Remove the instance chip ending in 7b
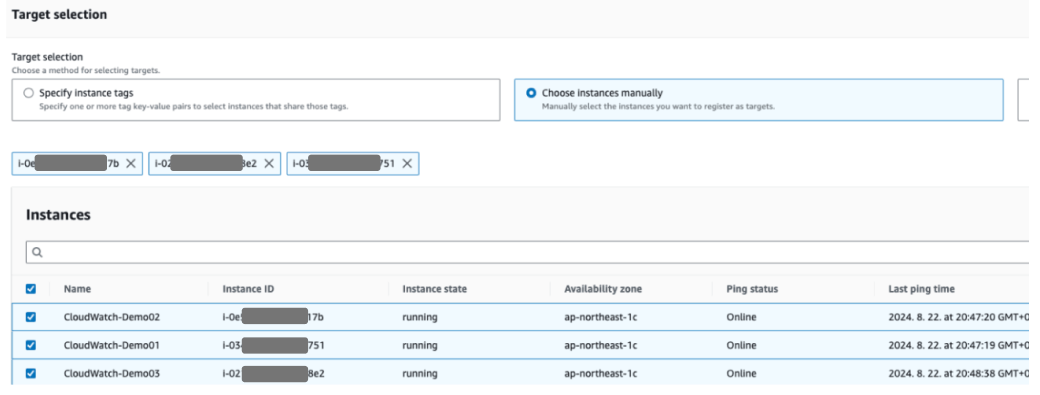 coord(131,164)
